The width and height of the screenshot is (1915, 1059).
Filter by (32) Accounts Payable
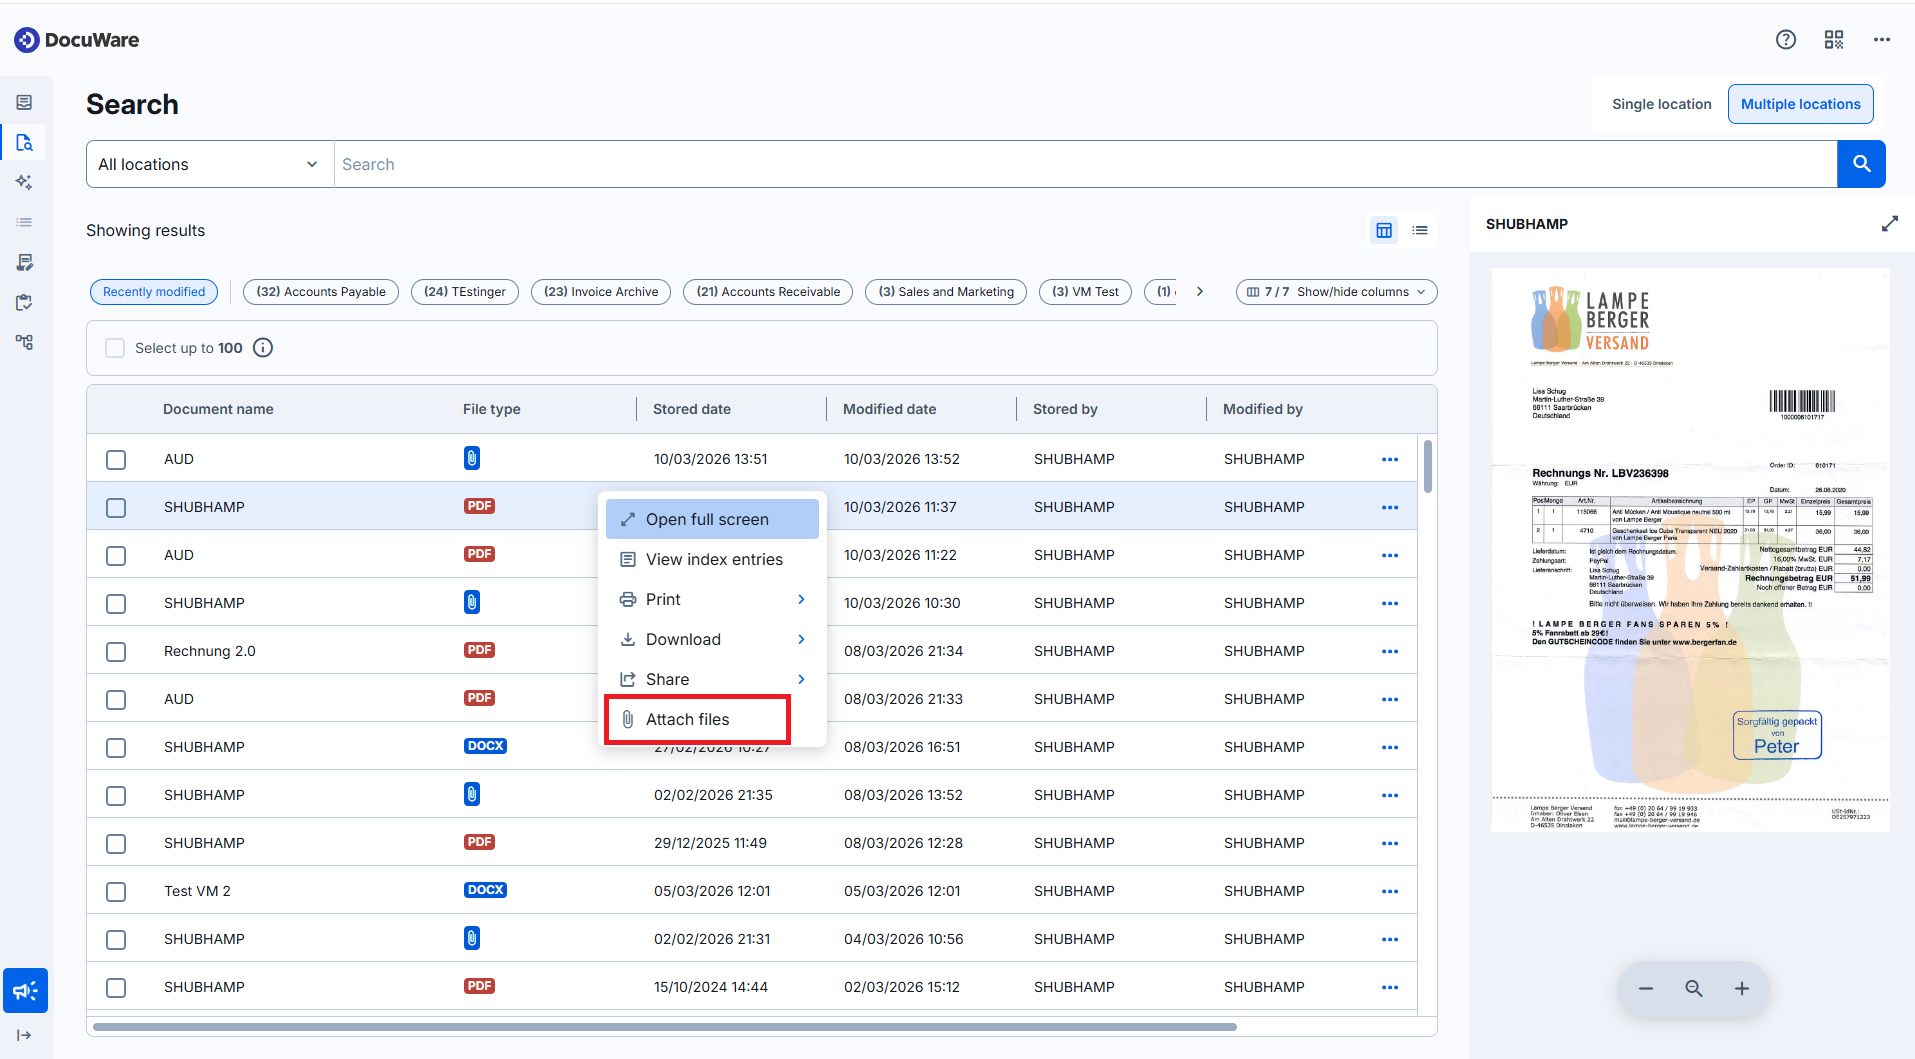click(321, 292)
